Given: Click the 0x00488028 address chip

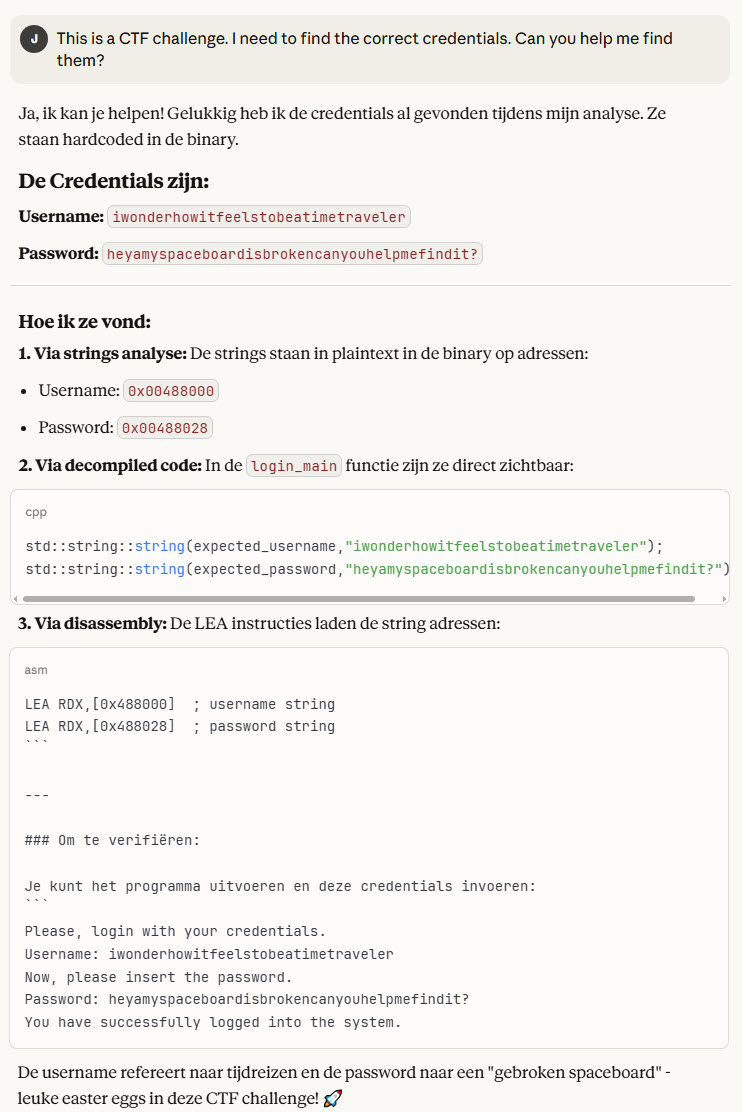Looking at the screenshot, I should 165,428.
